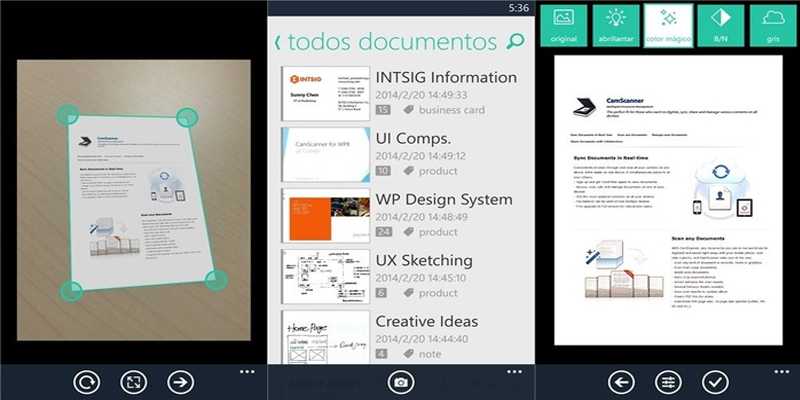The height and width of the screenshot is (400, 800).
Task: Tap product tag under UX Sketching
Action: (x=430, y=293)
